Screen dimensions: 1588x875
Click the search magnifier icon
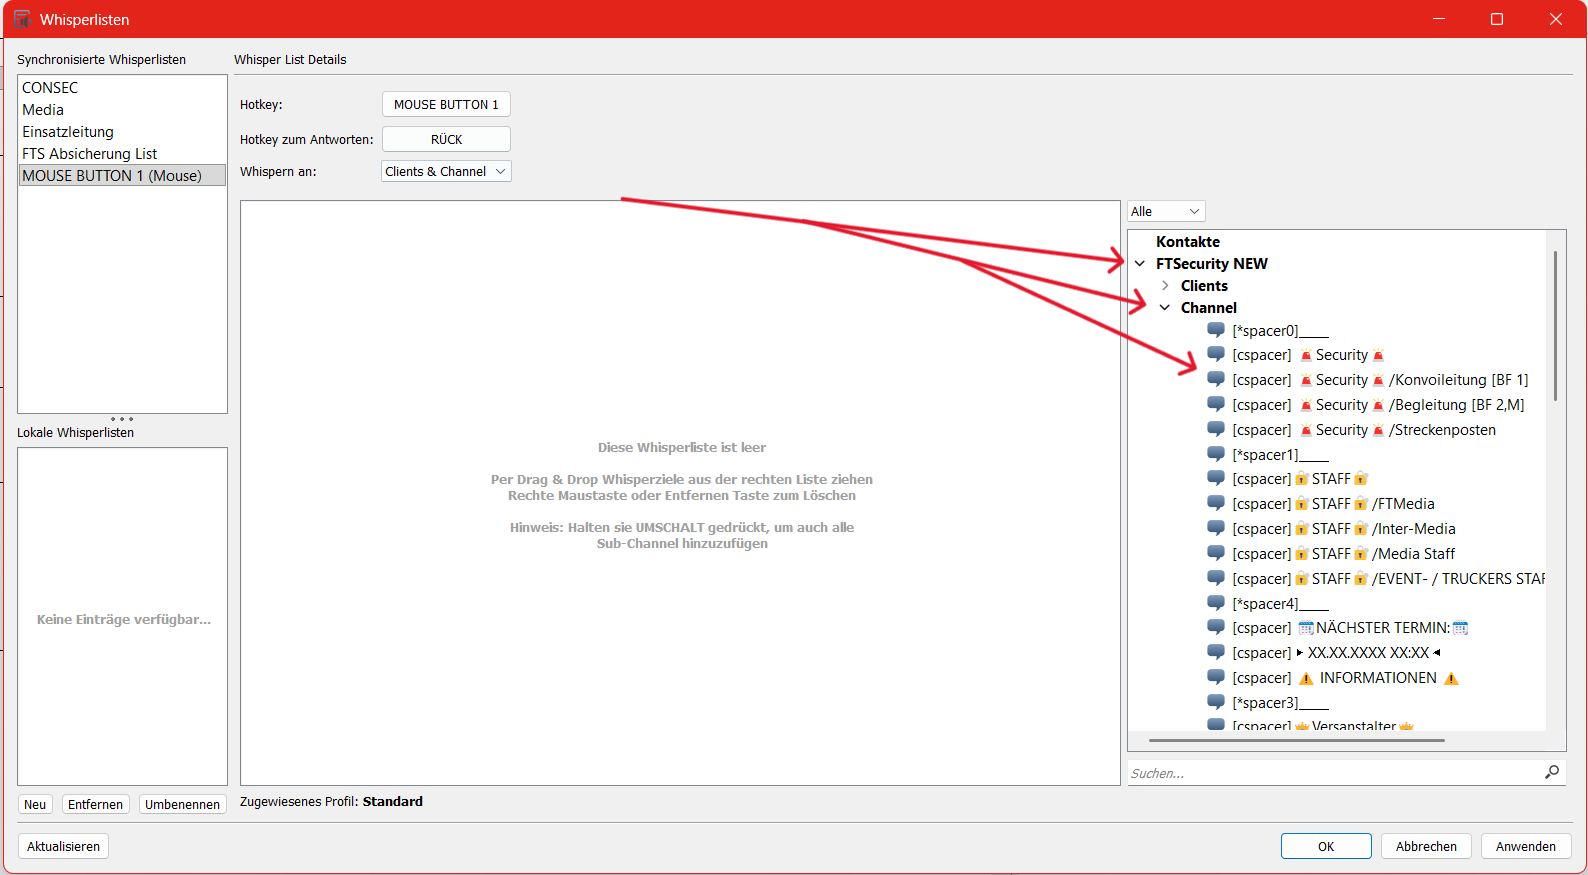point(1551,772)
